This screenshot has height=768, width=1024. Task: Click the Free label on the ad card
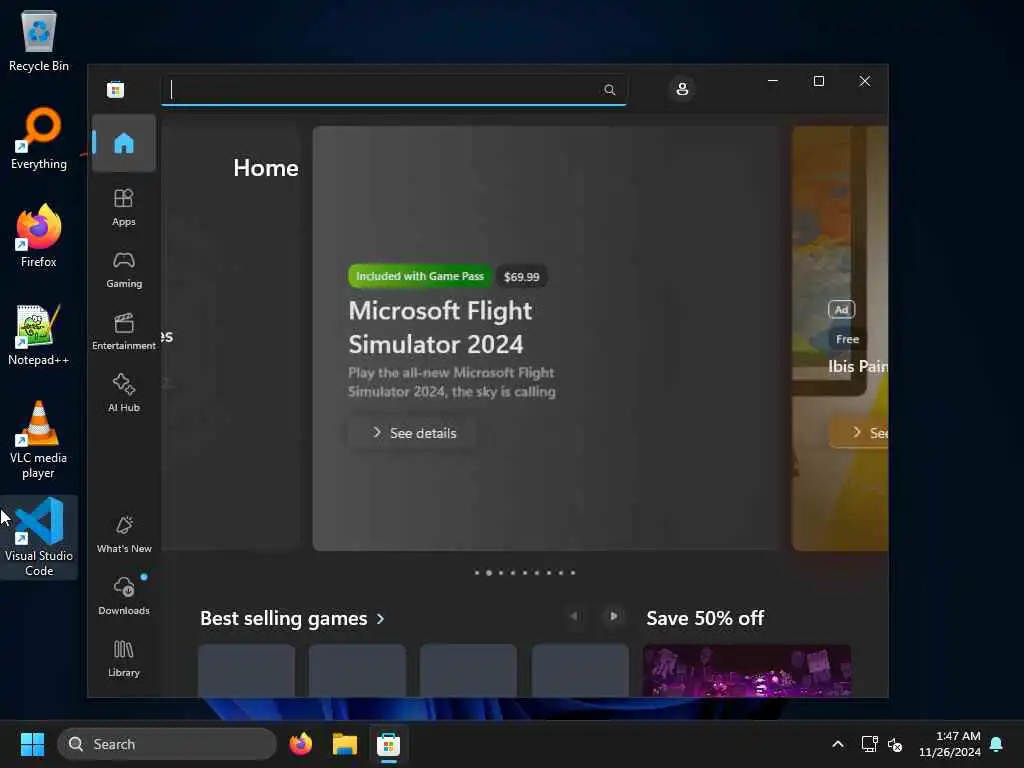847,339
